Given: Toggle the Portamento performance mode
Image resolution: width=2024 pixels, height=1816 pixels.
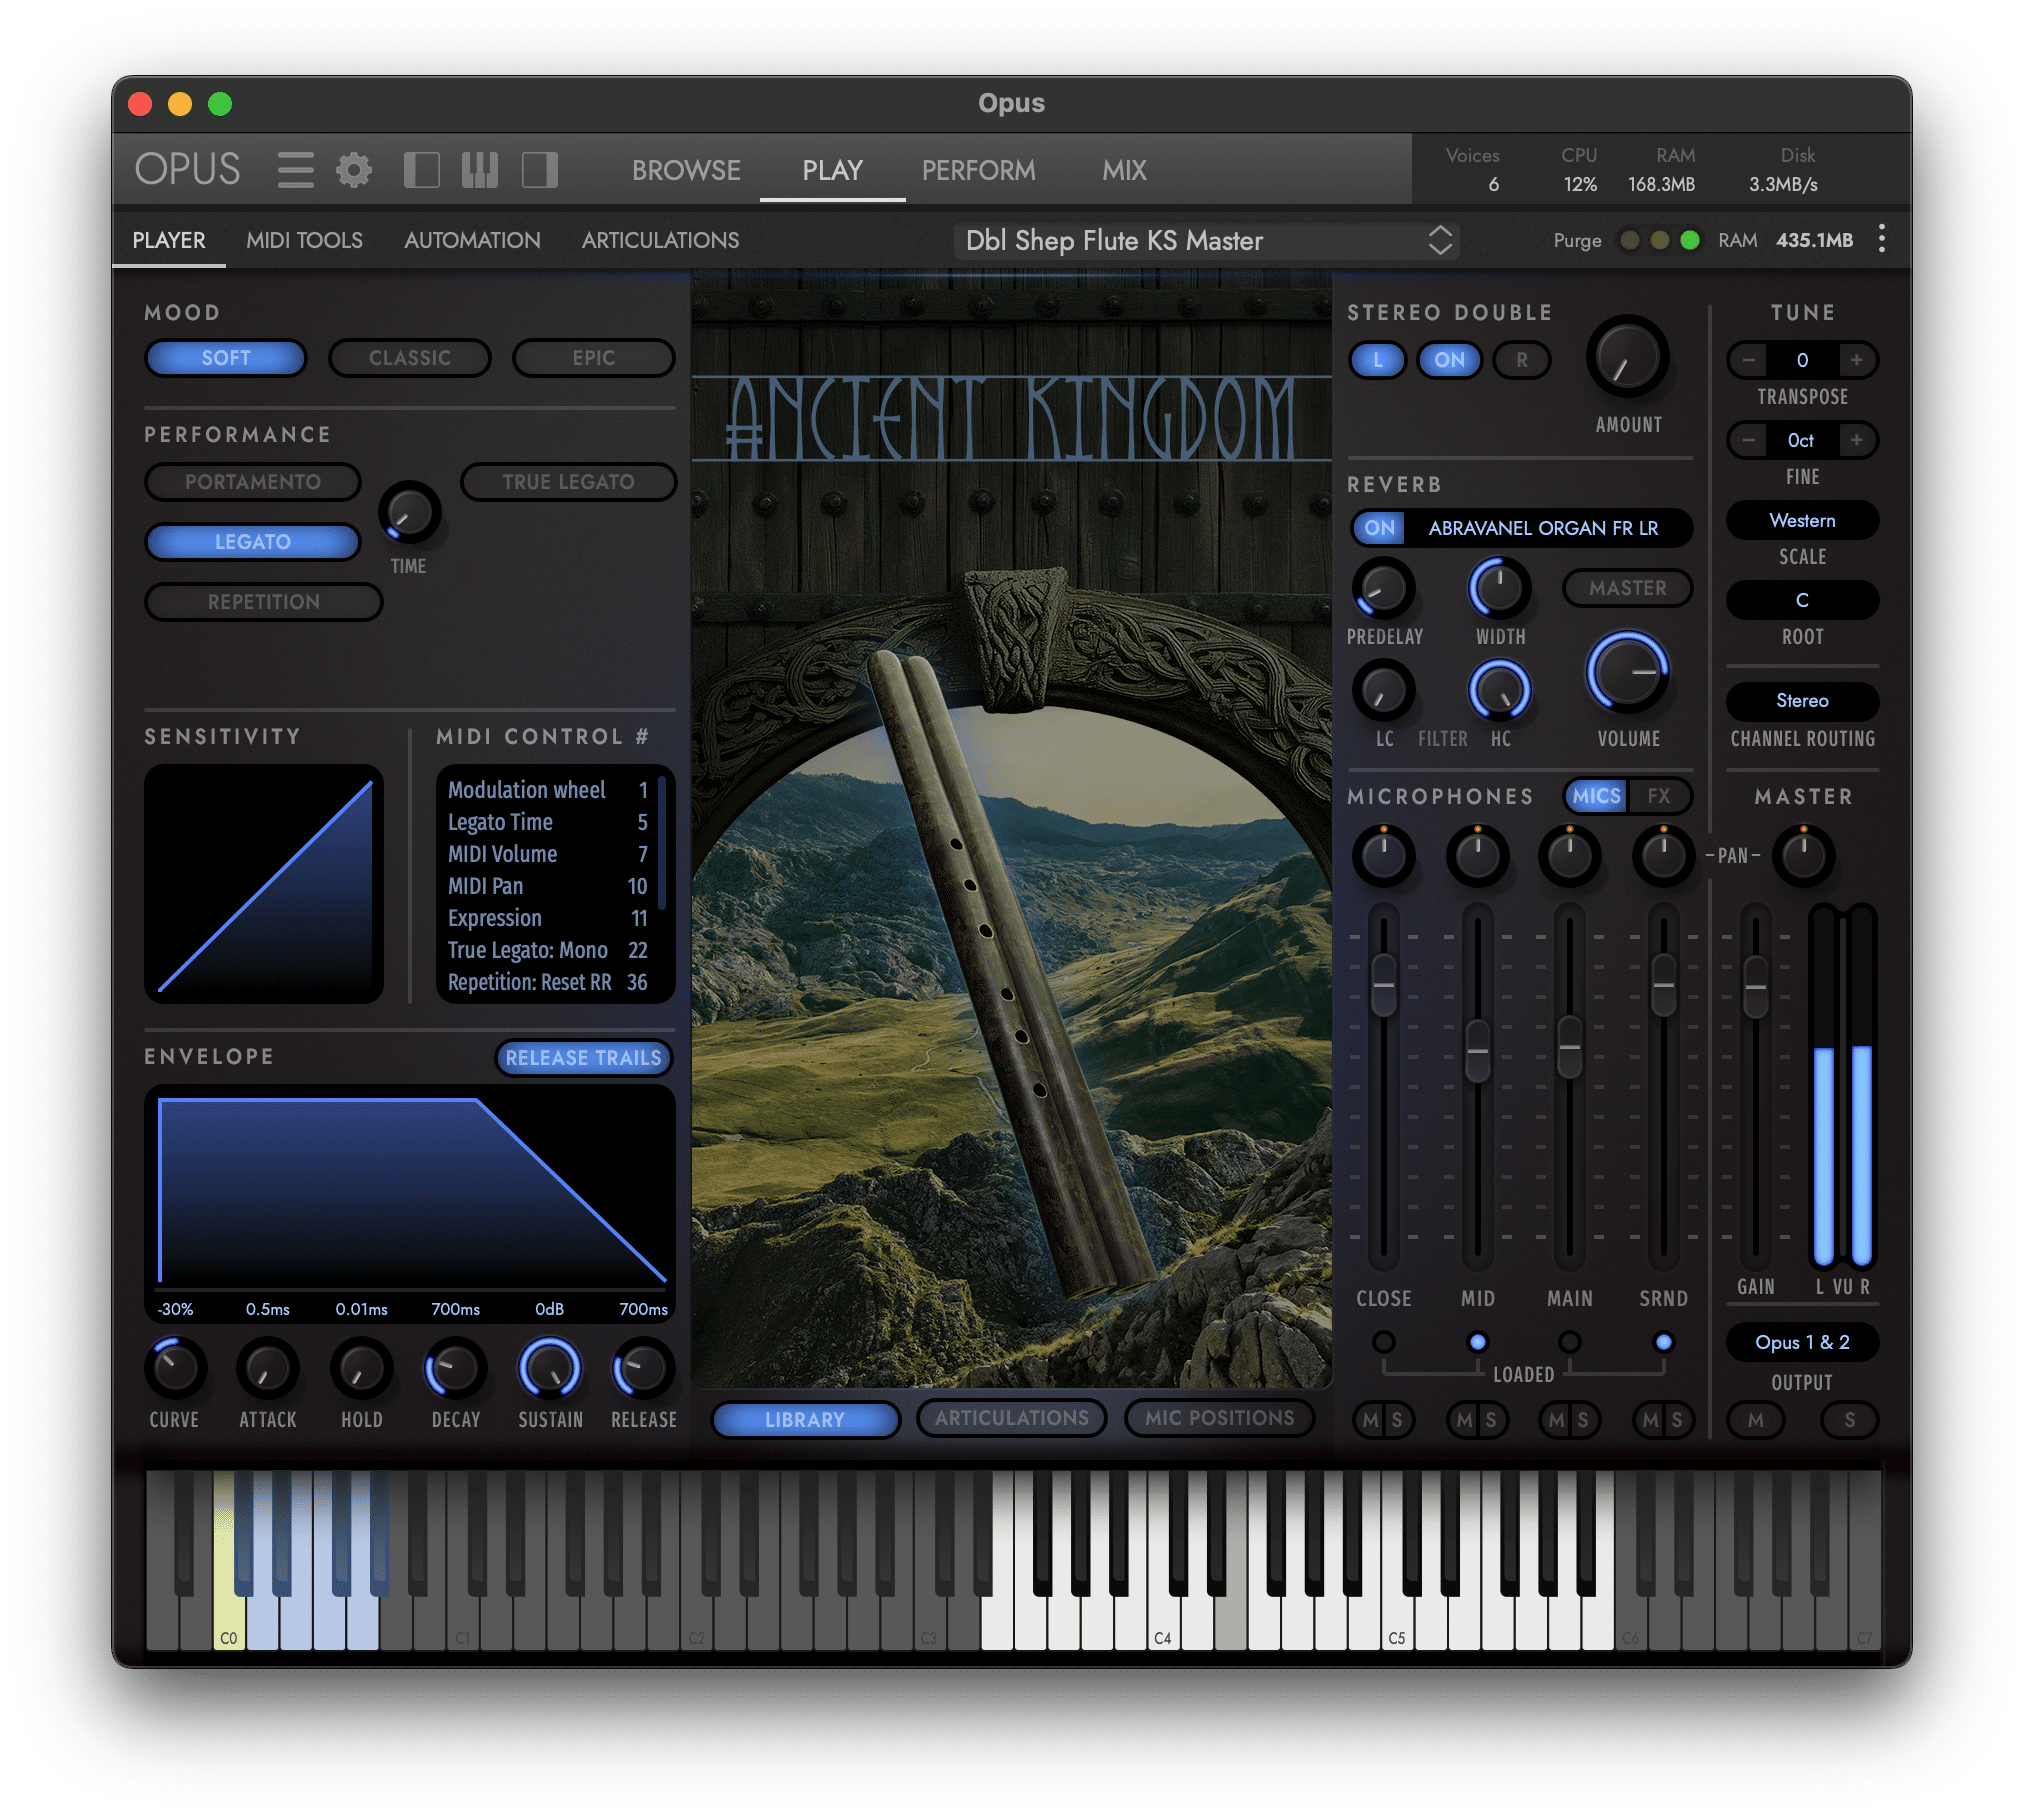Looking at the screenshot, I should coord(253,482).
